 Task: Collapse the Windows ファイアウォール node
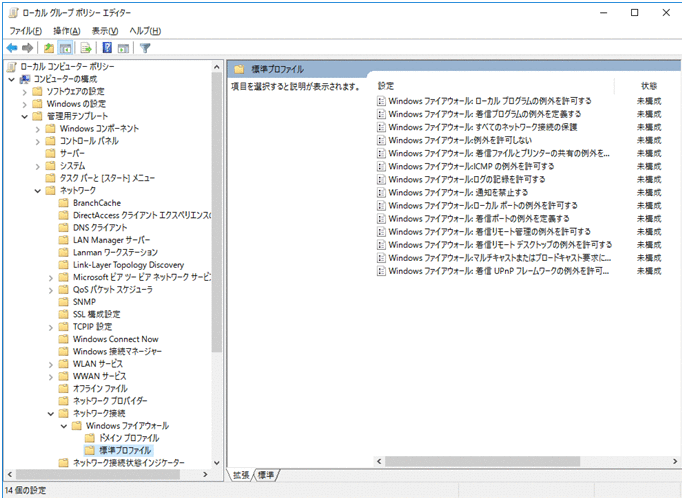(64, 426)
